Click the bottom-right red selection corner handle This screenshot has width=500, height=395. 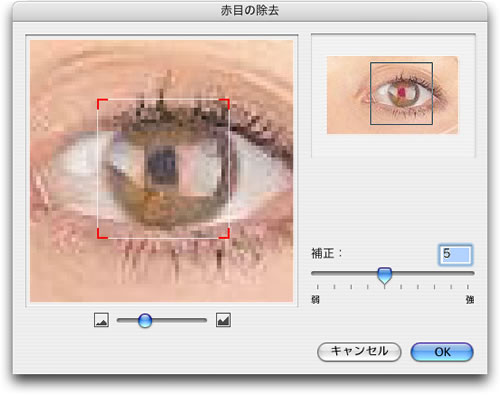pos(224,234)
